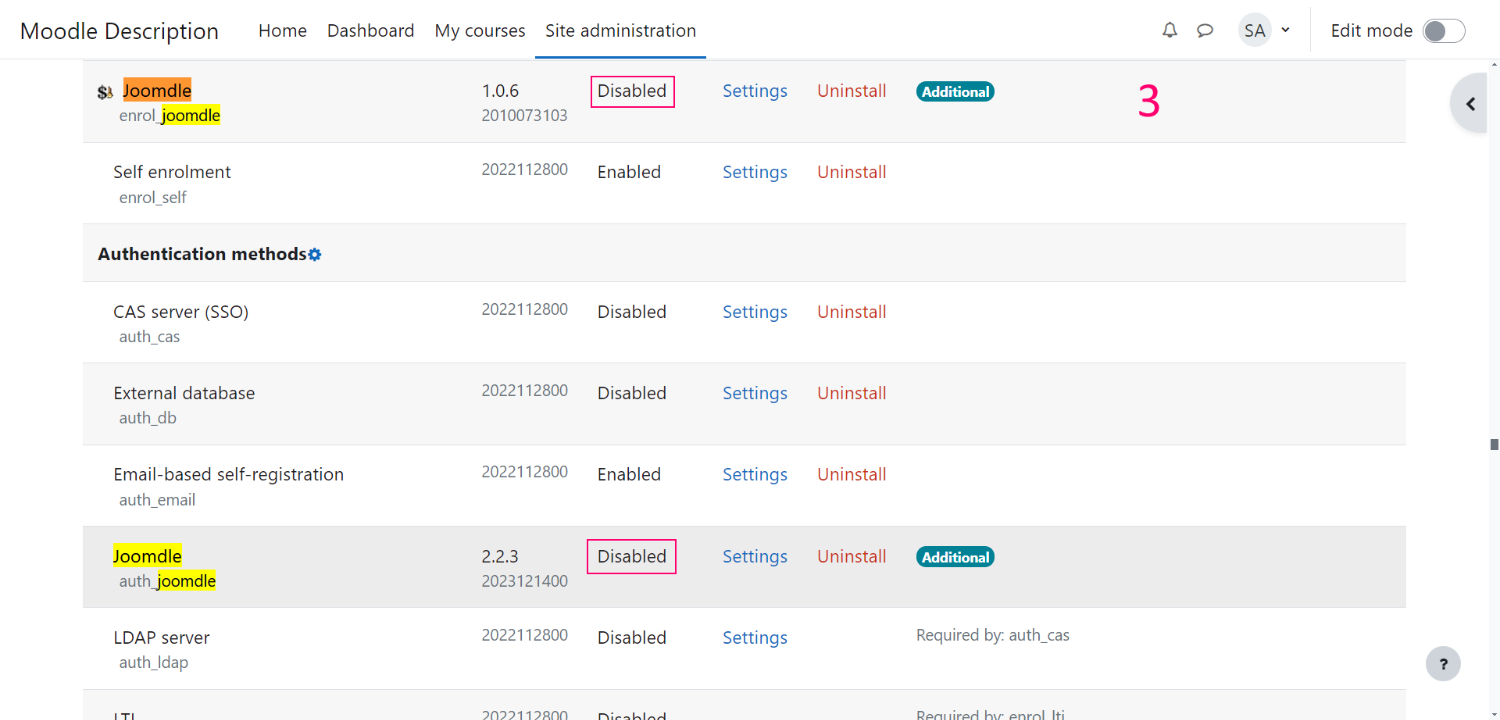
Task: Select version 2022112800 in External database row
Action: (x=525, y=391)
